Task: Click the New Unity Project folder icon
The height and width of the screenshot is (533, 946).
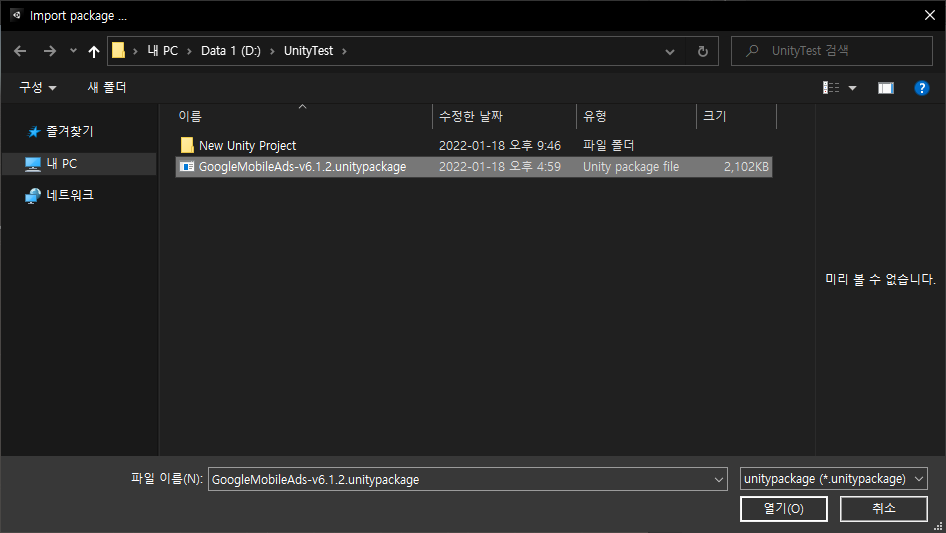Action: click(x=187, y=145)
